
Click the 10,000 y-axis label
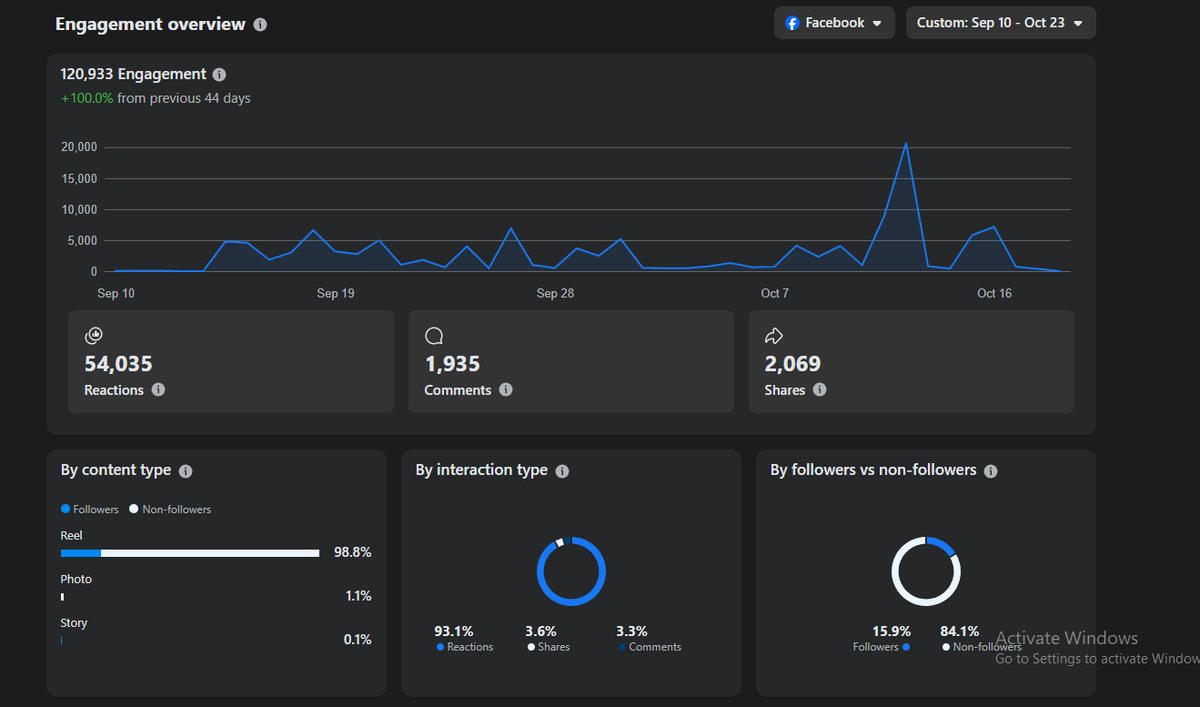tap(79, 209)
